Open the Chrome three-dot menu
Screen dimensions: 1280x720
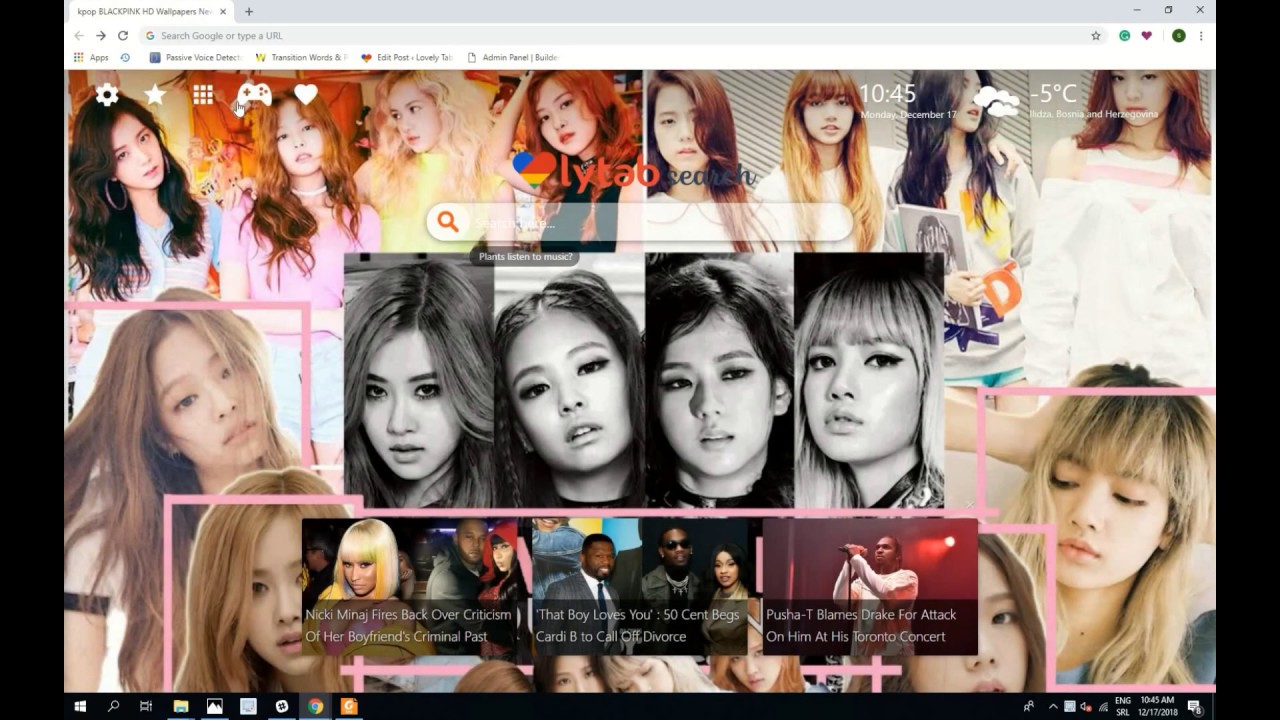(x=1201, y=35)
